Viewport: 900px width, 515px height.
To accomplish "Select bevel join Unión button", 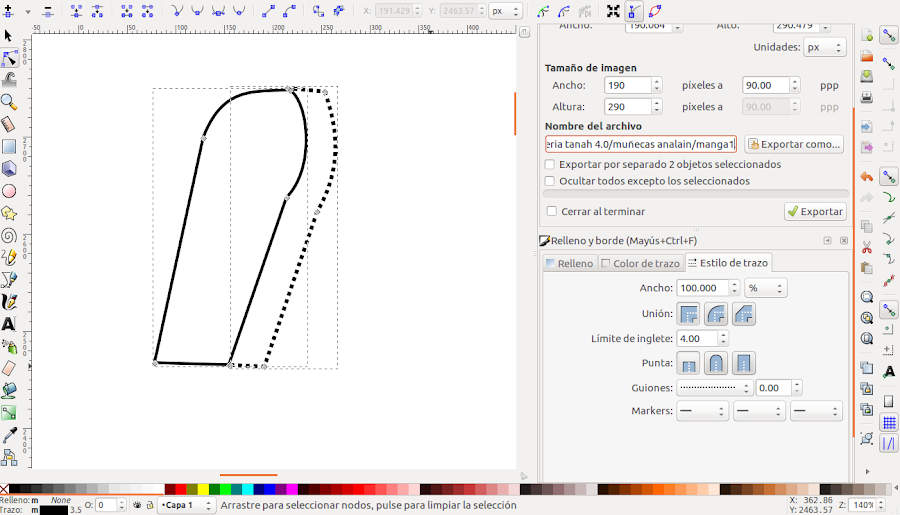I will point(744,314).
